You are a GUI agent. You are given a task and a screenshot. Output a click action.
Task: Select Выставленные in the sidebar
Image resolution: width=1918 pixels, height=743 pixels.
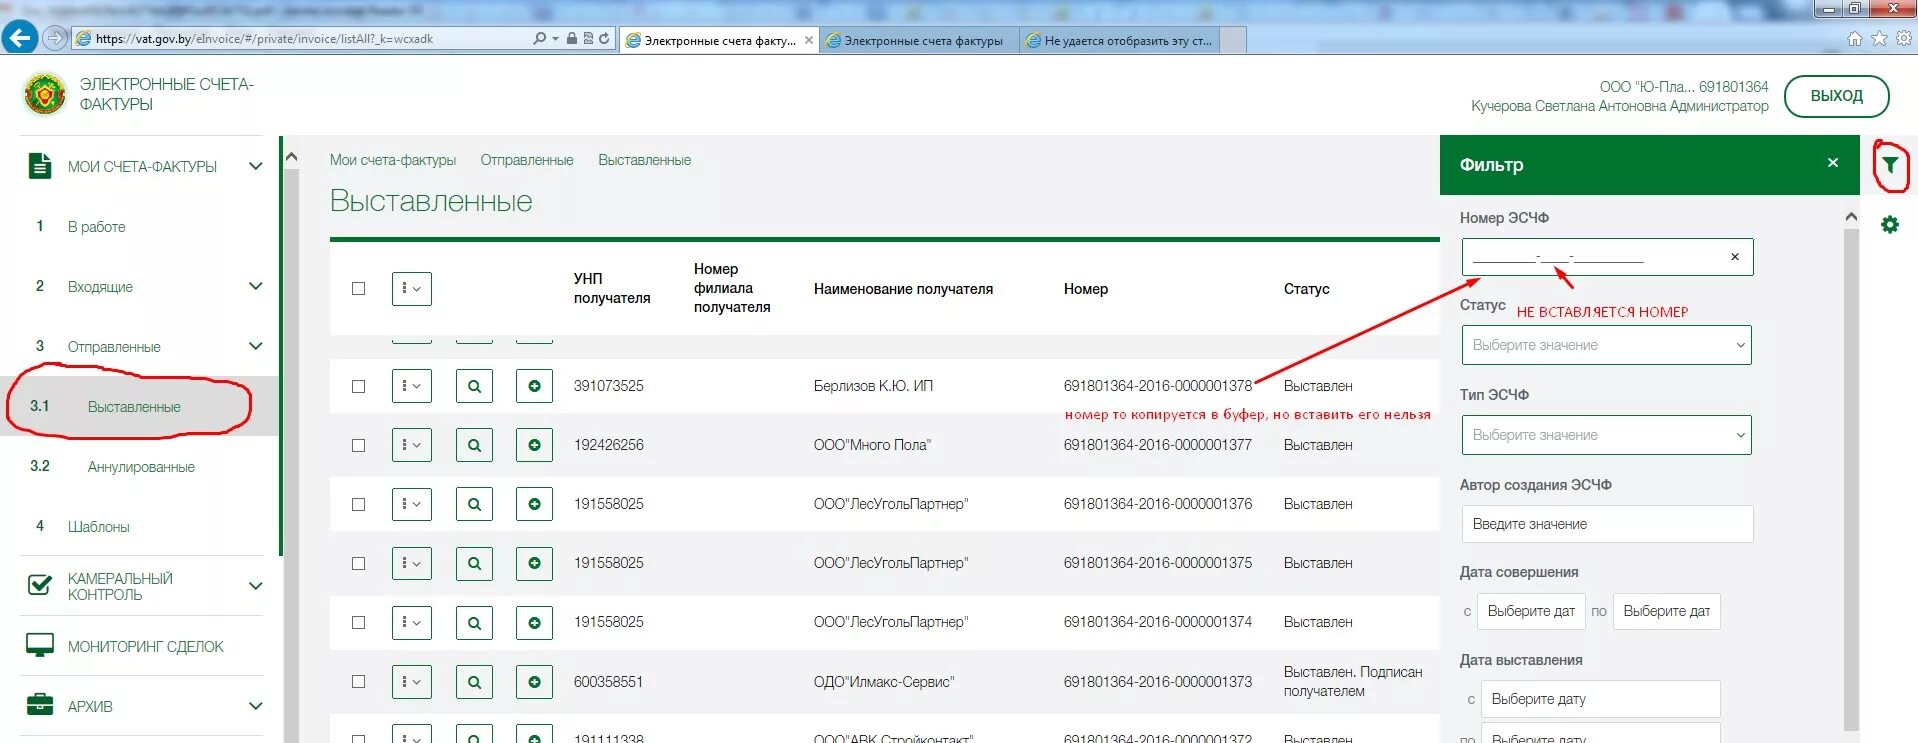(134, 407)
